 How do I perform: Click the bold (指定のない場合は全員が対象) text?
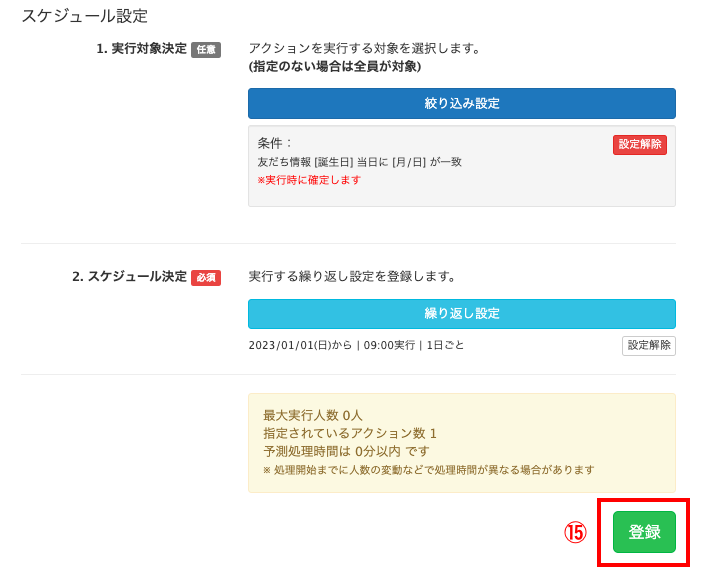coord(334,67)
